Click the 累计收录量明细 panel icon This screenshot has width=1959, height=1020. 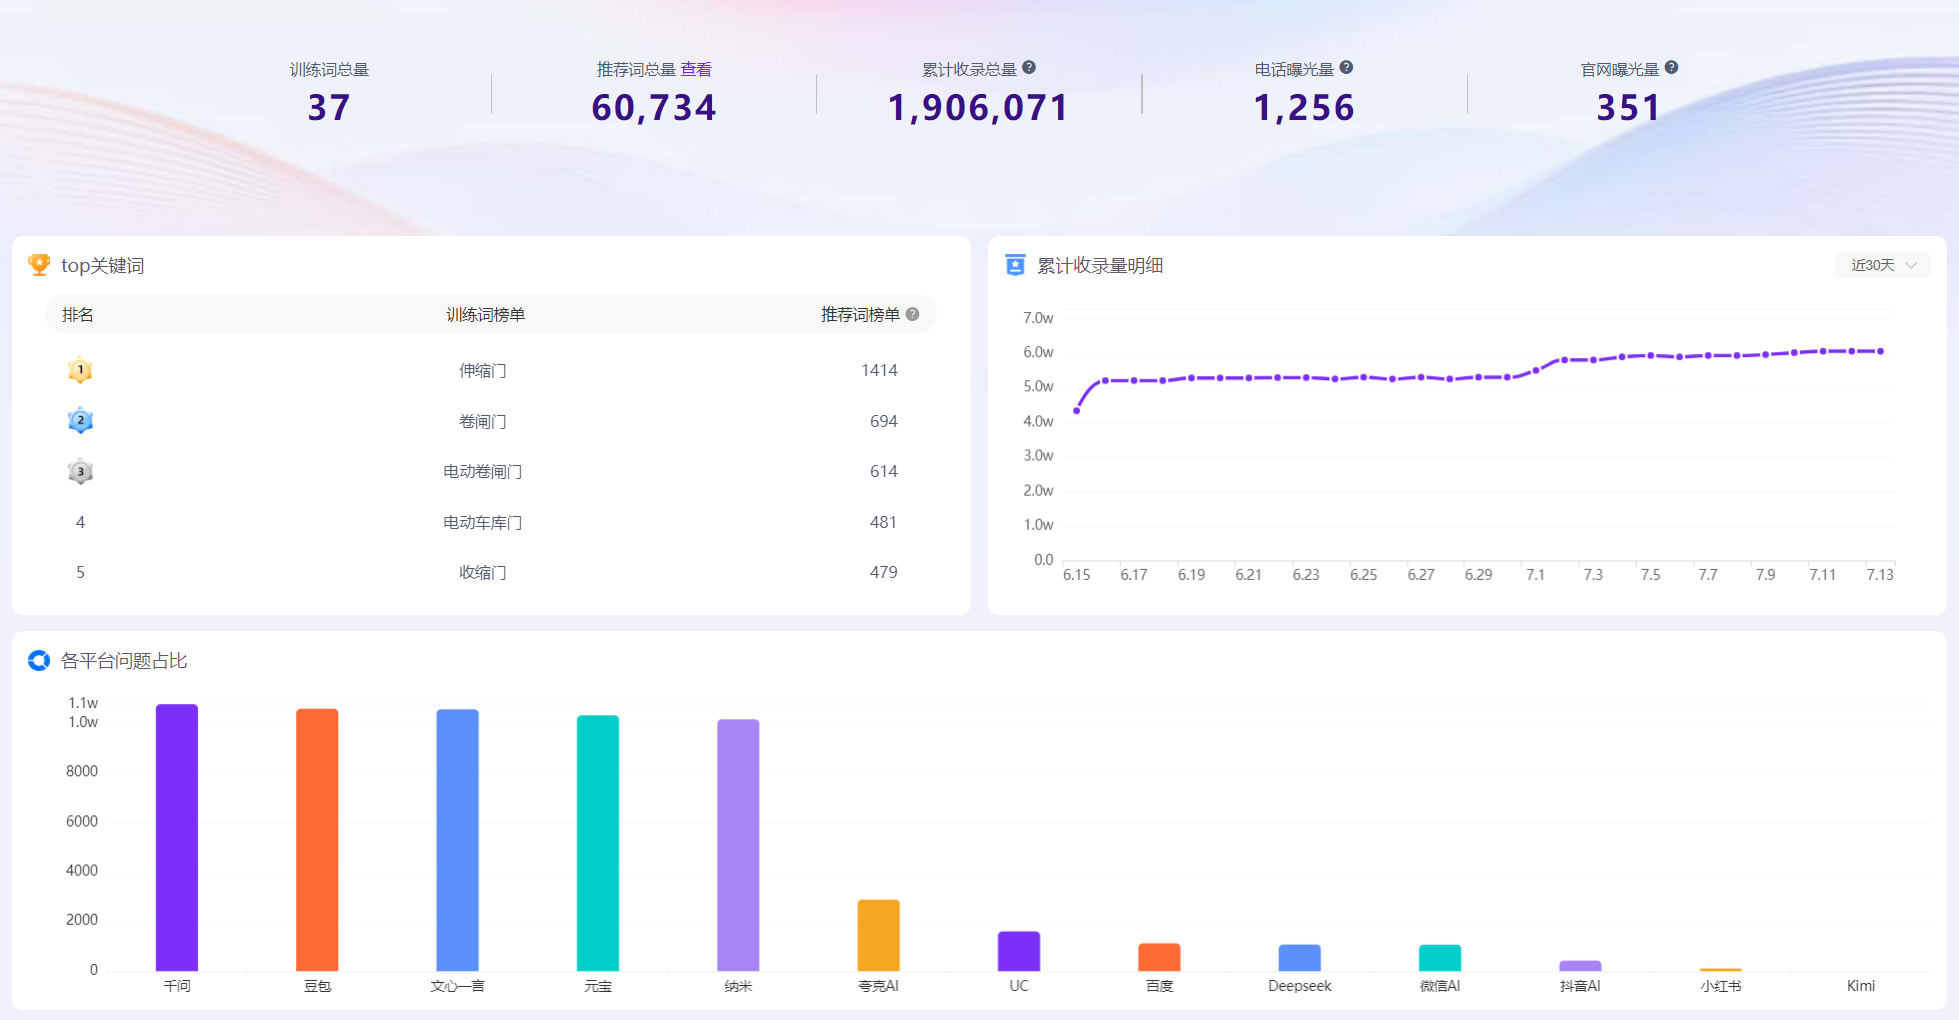[x=1015, y=265]
